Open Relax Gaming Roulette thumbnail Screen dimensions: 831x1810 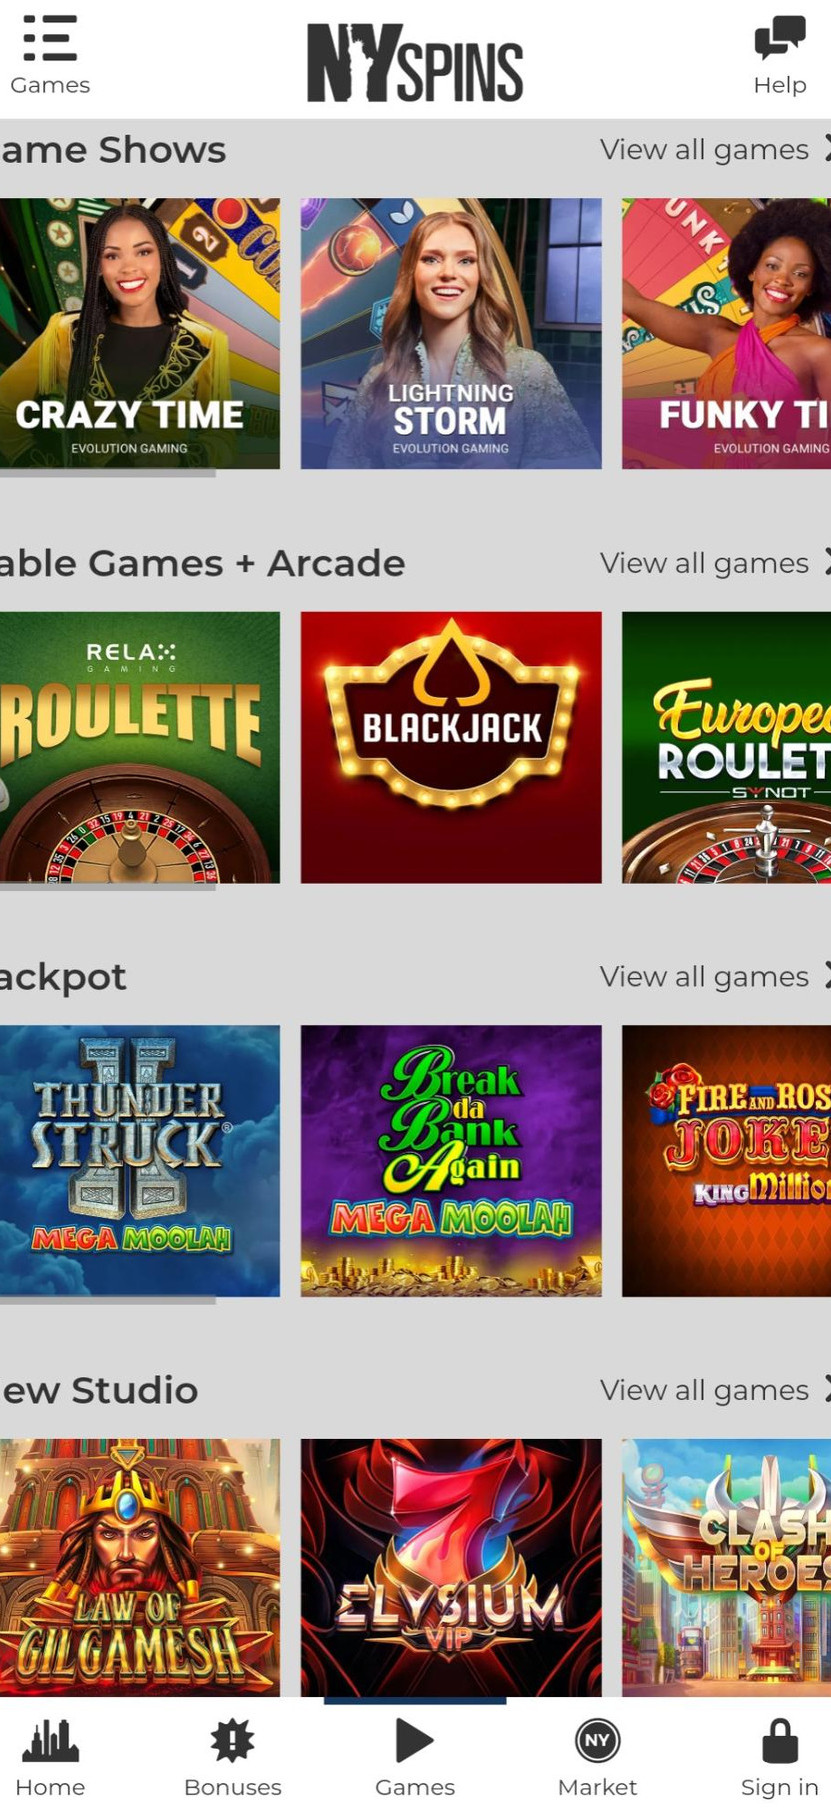(139, 747)
